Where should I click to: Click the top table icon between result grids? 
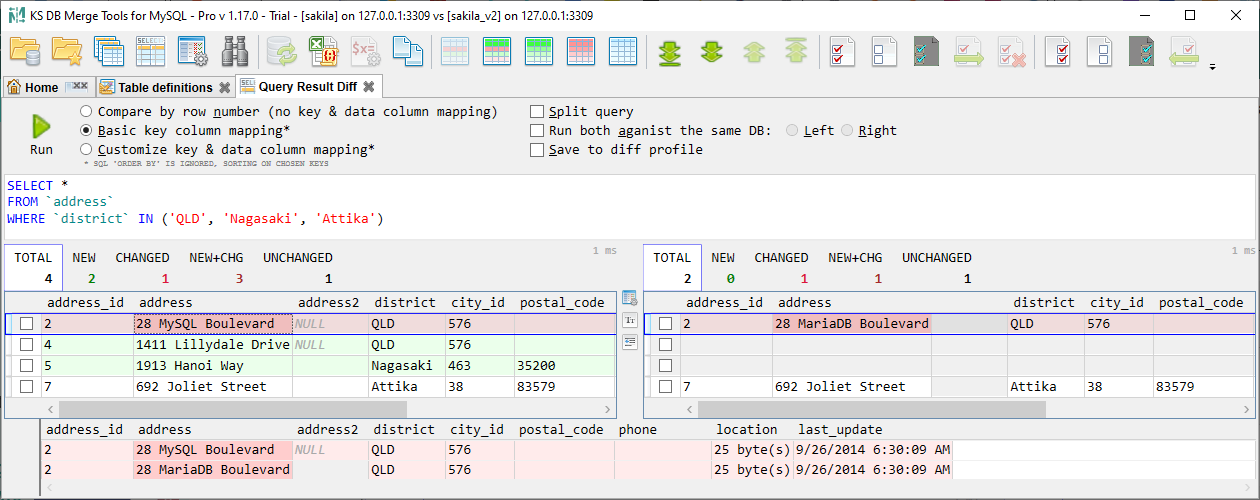[x=629, y=298]
